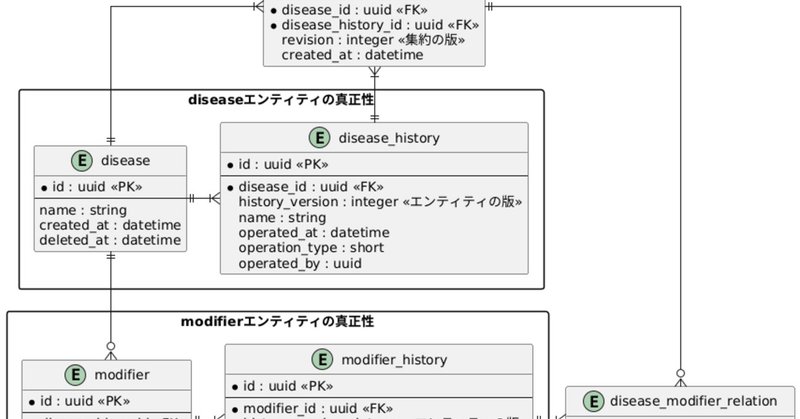The height and width of the screenshot is (419, 800).
Task: Click id : uuid «PK» in disease_history
Action: [283, 165]
